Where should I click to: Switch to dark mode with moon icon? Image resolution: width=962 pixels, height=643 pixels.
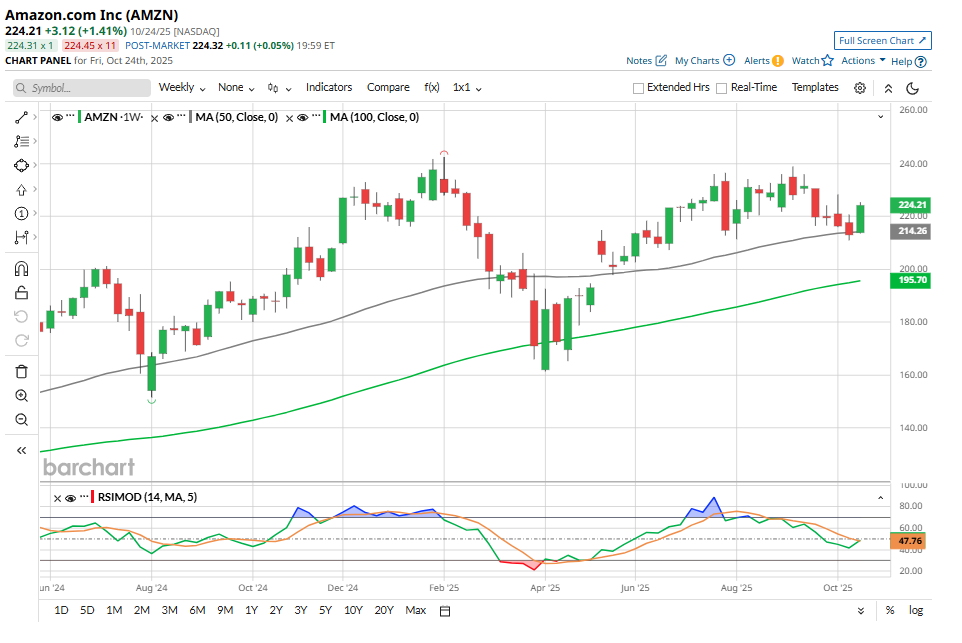click(x=912, y=88)
